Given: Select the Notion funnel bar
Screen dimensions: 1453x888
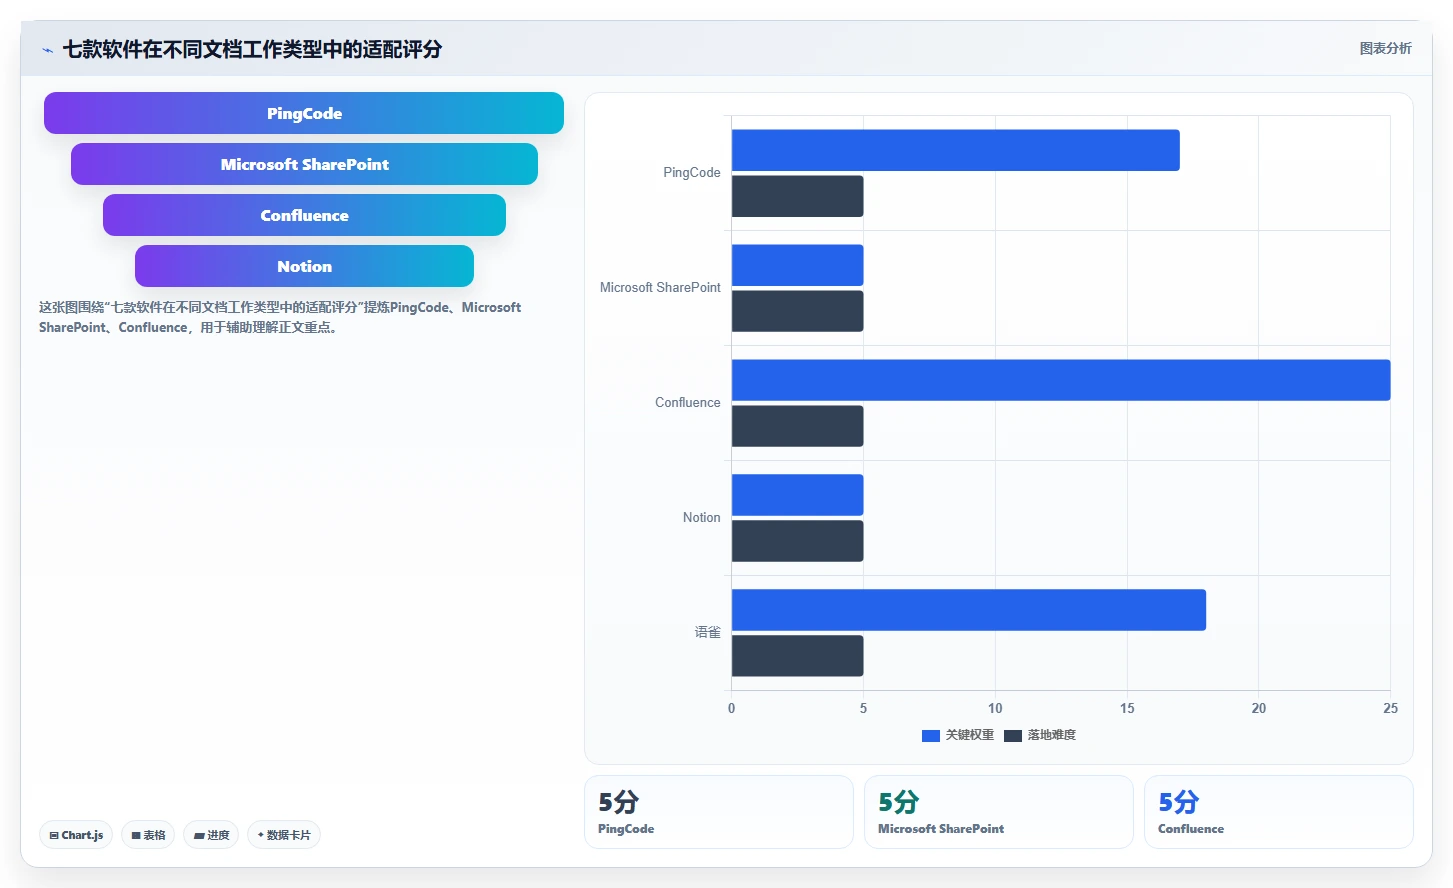Looking at the screenshot, I should click(x=304, y=266).
